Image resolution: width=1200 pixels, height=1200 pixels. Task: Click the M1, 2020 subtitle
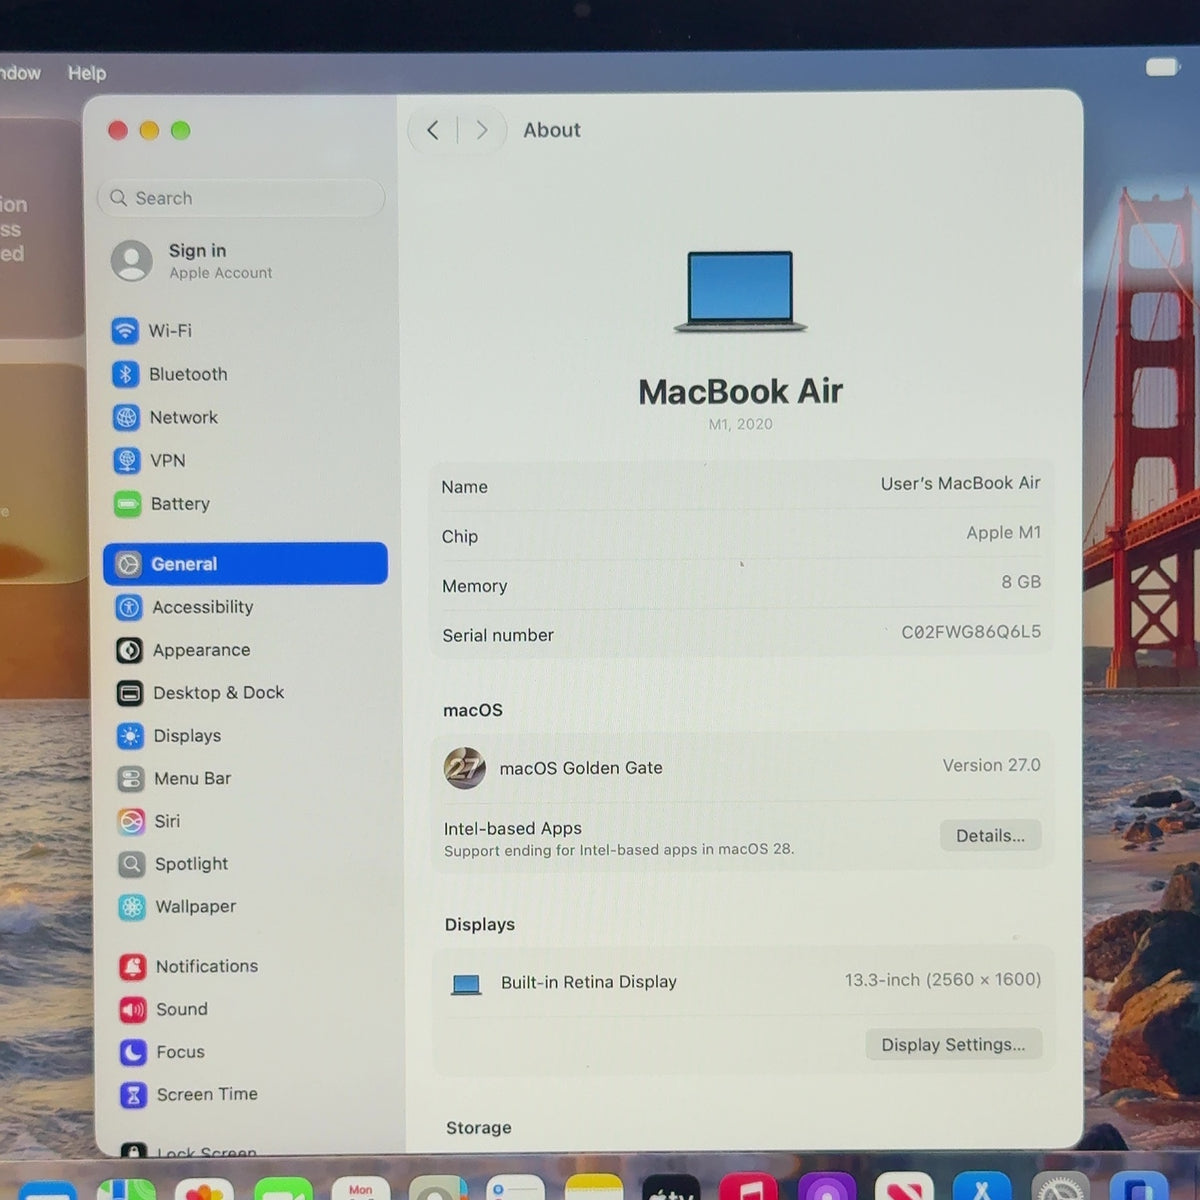pos(740,424)
